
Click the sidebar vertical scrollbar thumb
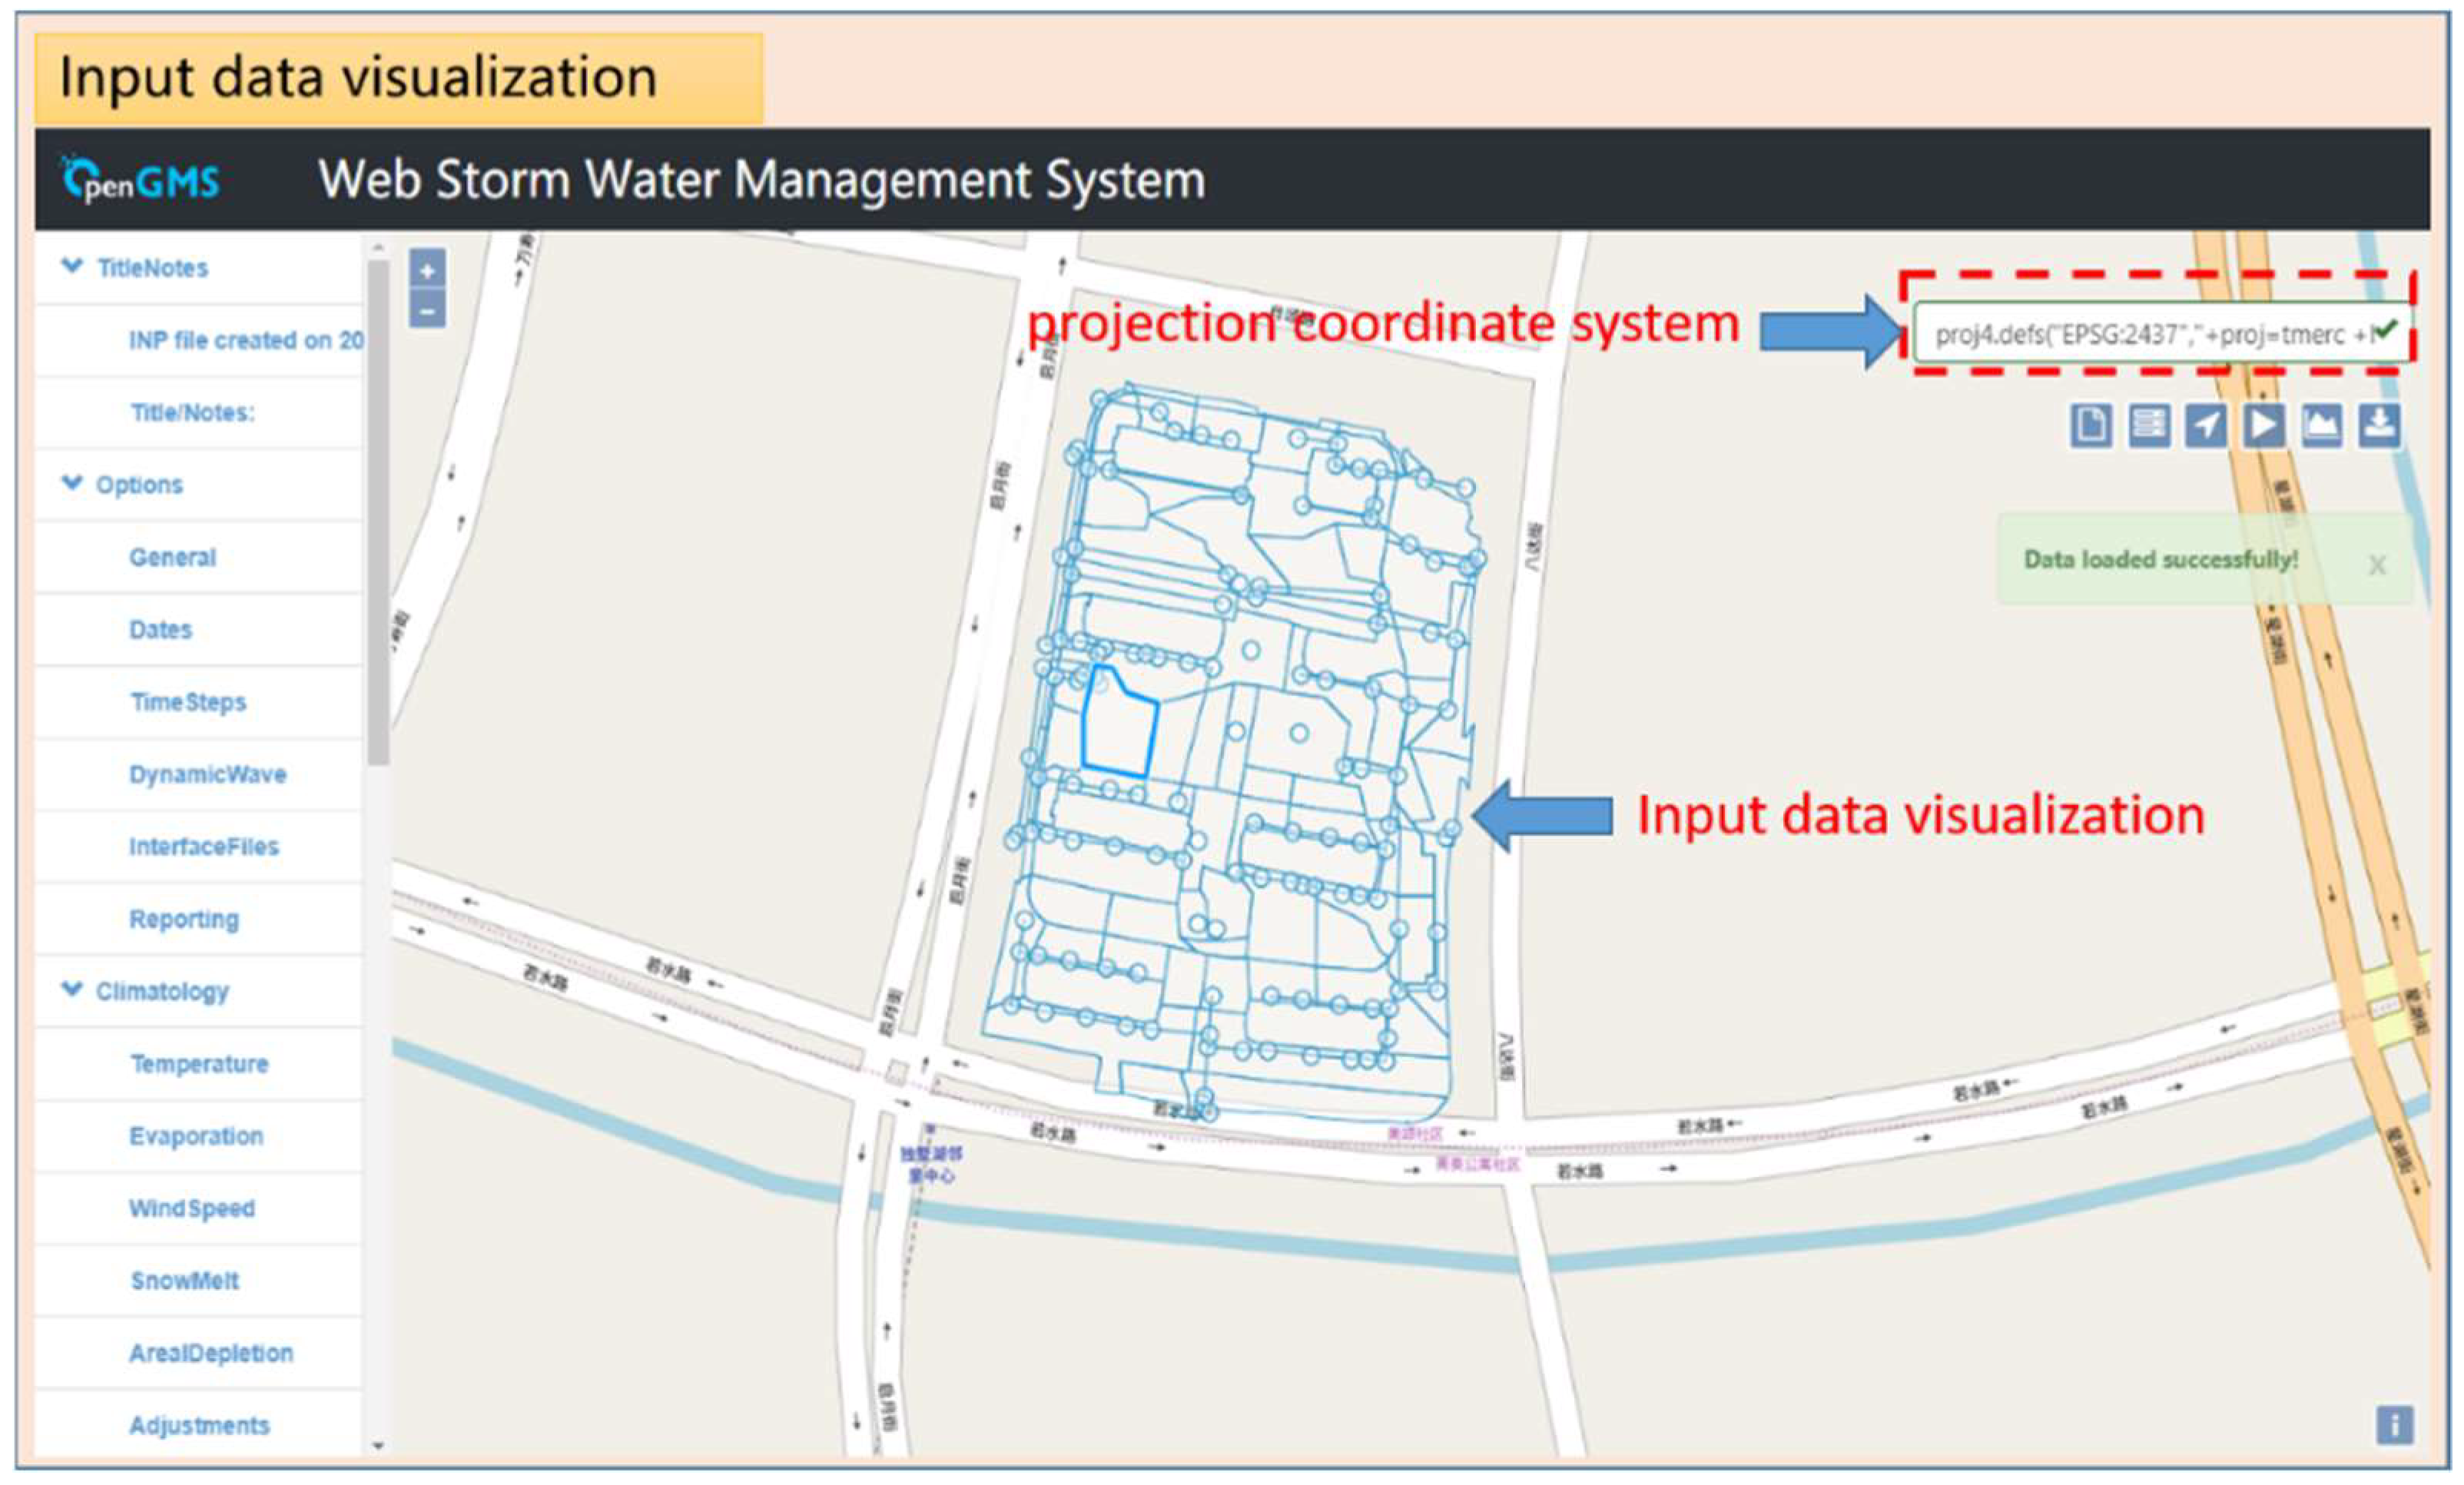coord(377,510)
